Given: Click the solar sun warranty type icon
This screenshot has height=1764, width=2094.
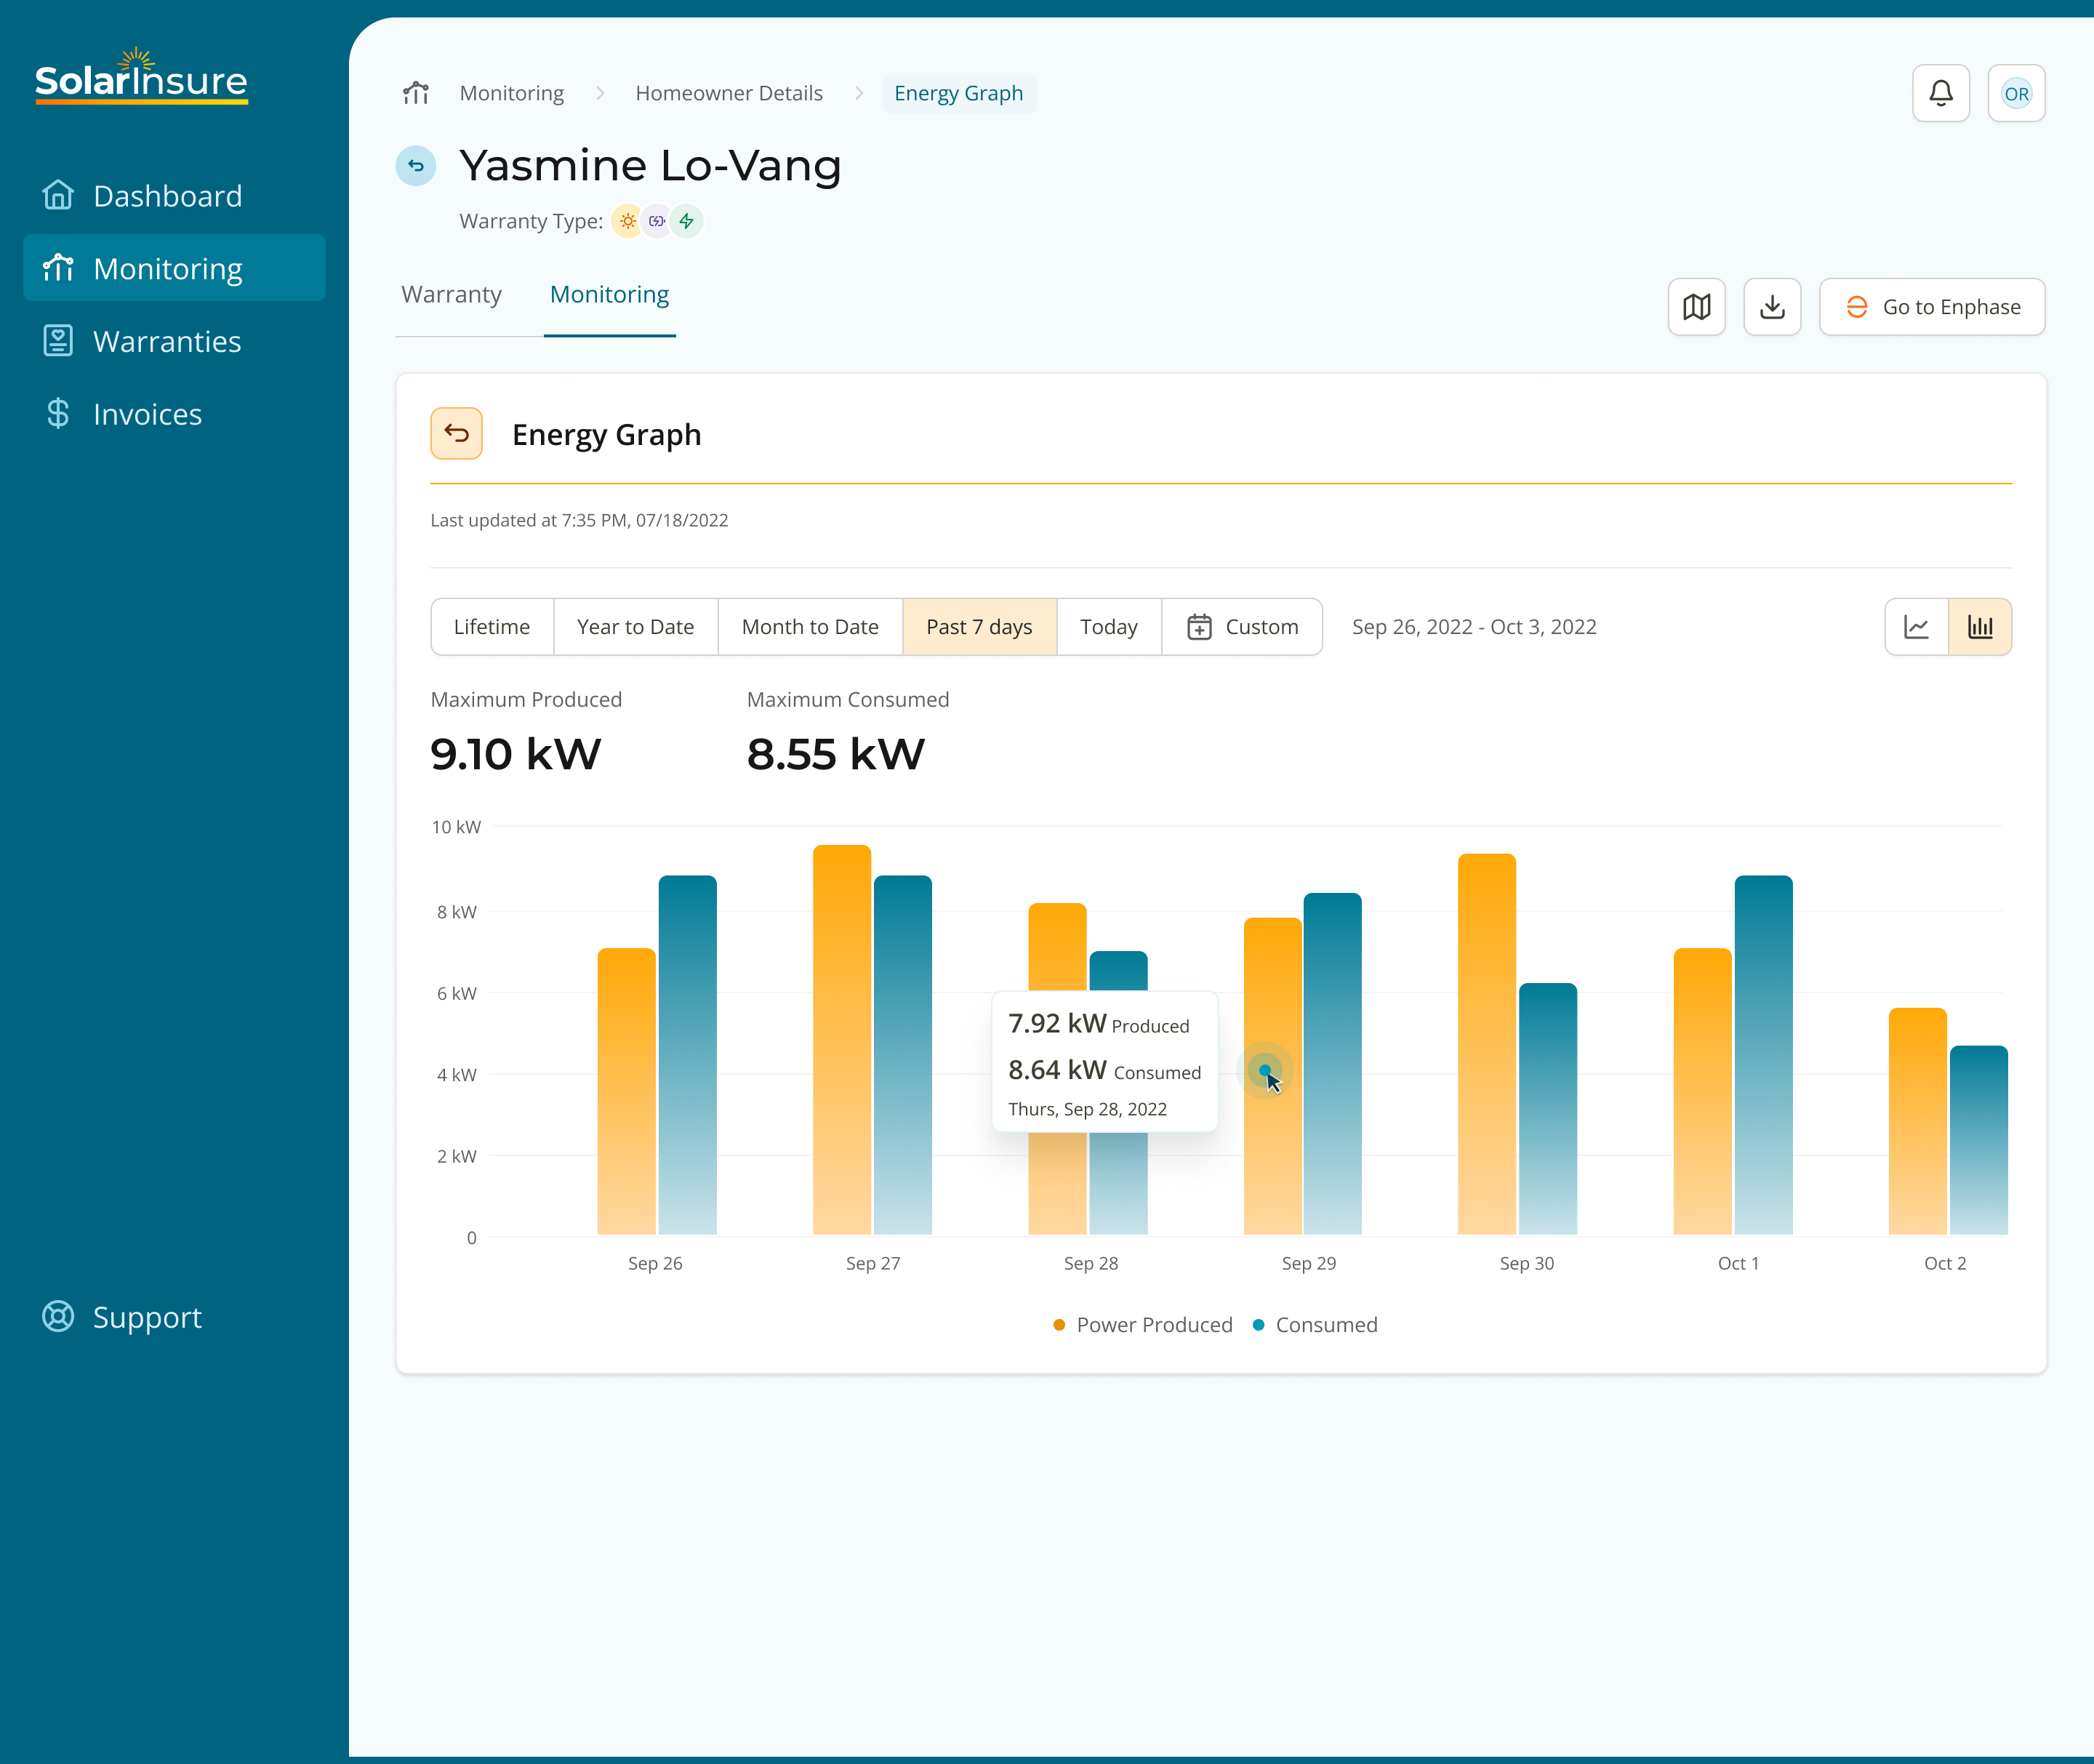Looking at the screenshot, I should coord(627,221).
